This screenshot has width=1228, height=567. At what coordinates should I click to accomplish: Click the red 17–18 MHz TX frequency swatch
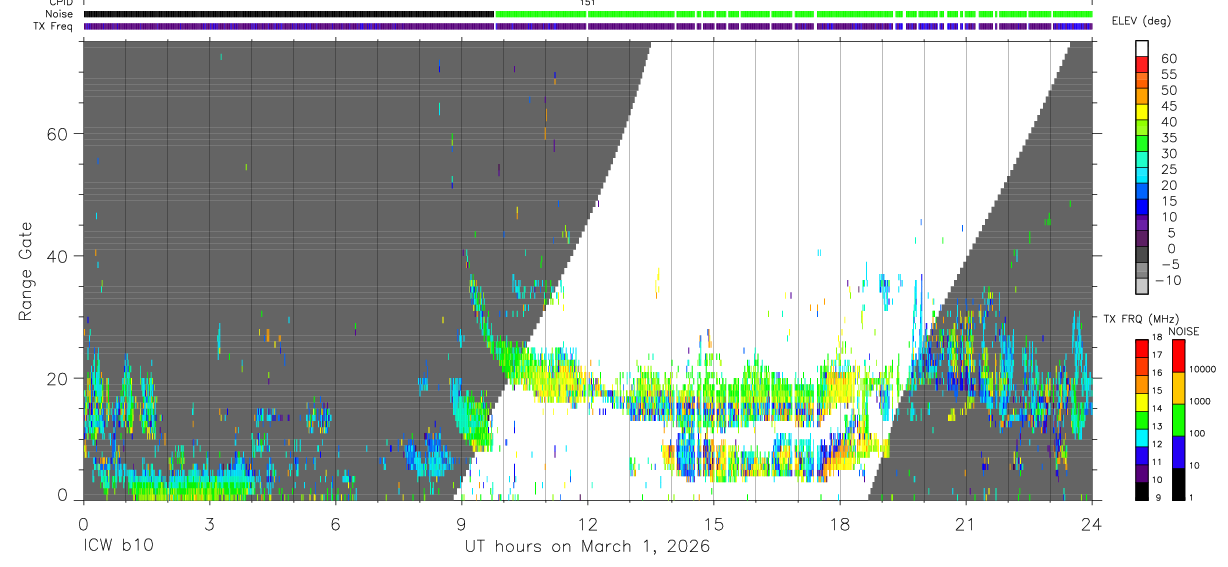pos(1143,349)
